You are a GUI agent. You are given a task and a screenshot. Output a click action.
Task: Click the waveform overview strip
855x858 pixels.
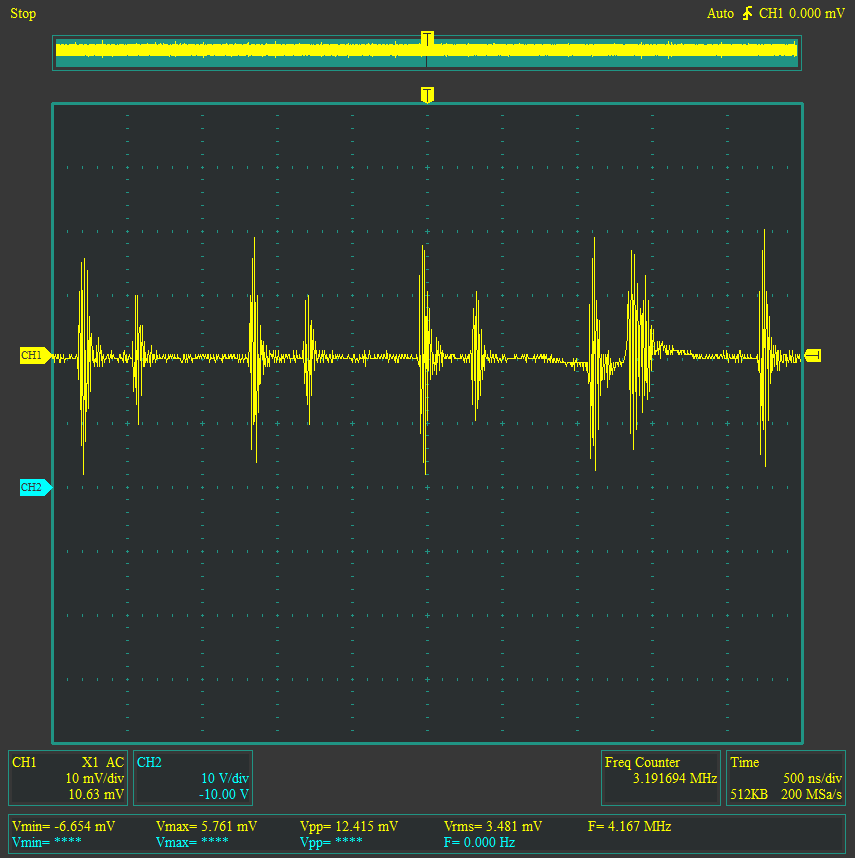(427, 53)
